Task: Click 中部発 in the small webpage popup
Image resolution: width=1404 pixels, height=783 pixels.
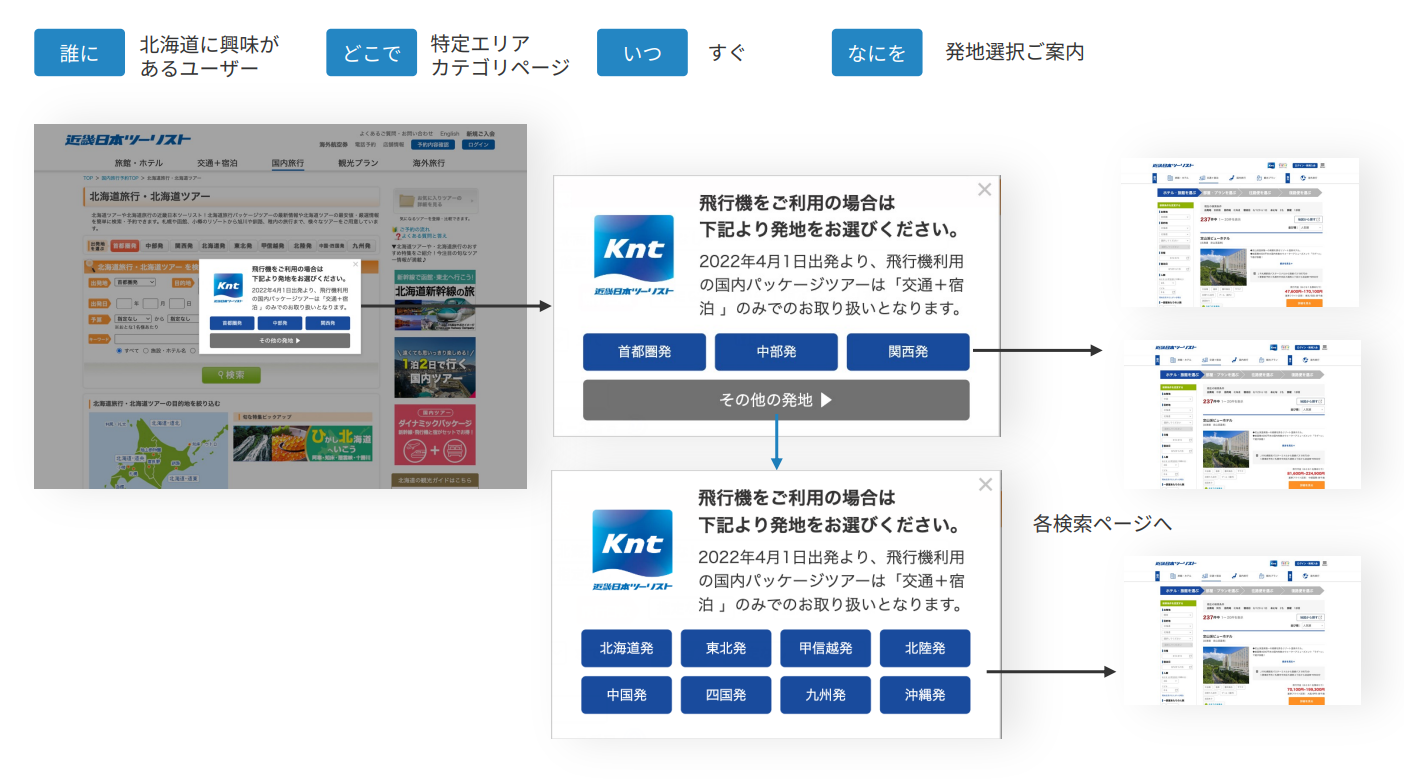Action: pos(280,324)
